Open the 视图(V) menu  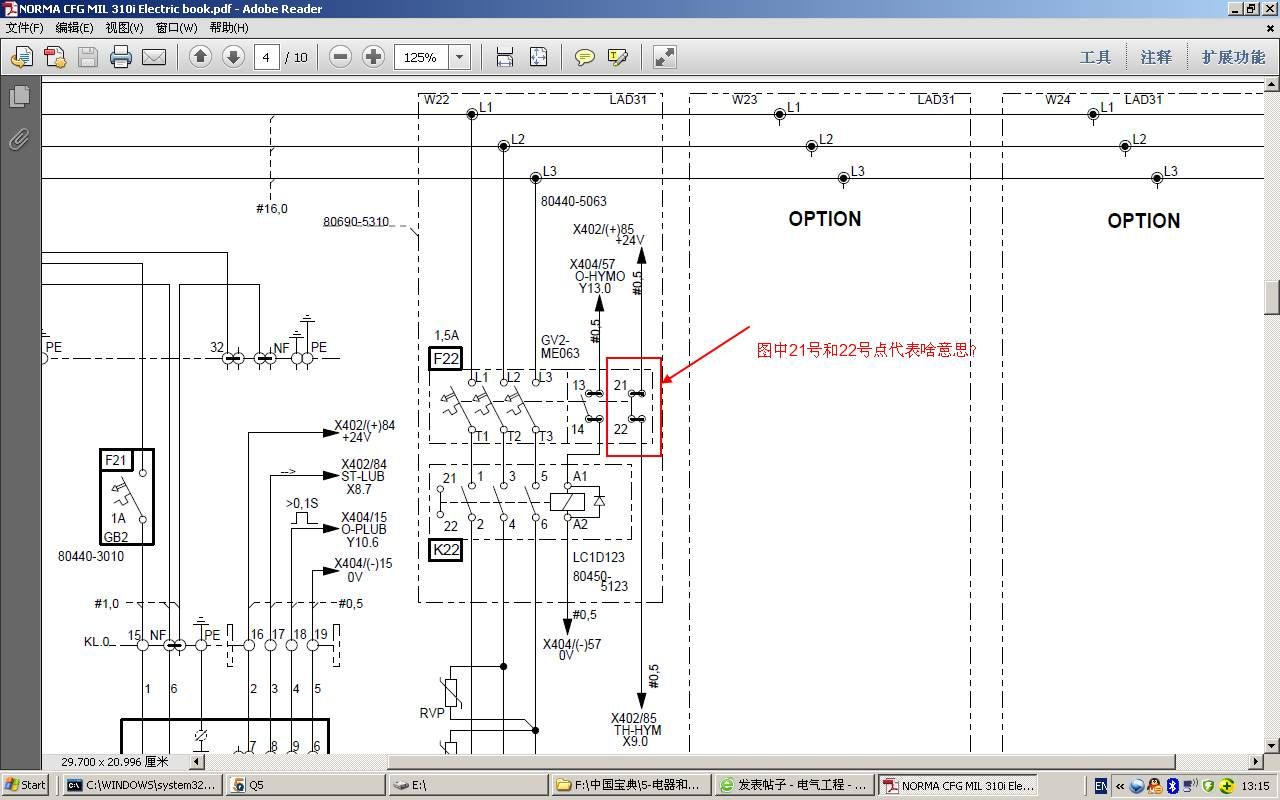[125, 28]
